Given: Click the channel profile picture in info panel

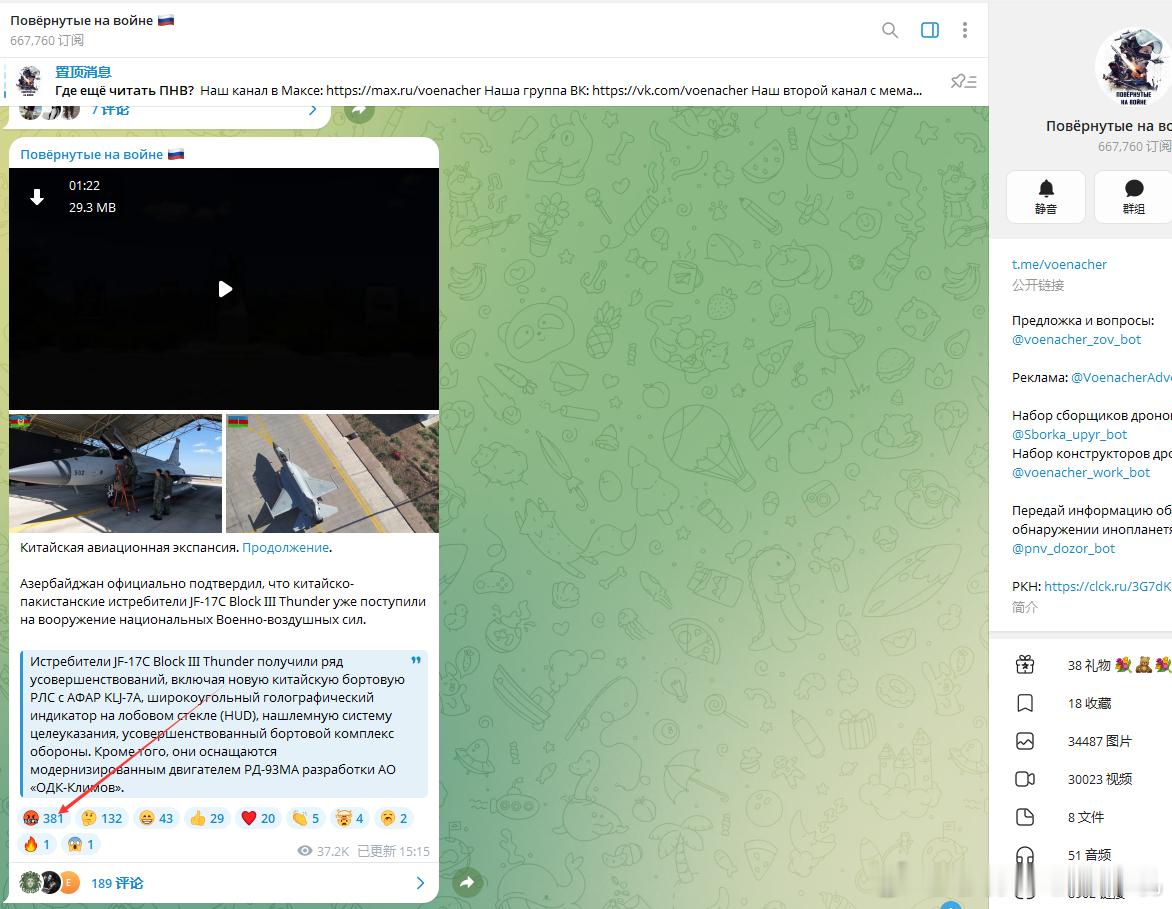Looking at the screenshot, I should tap(1133, 67).
